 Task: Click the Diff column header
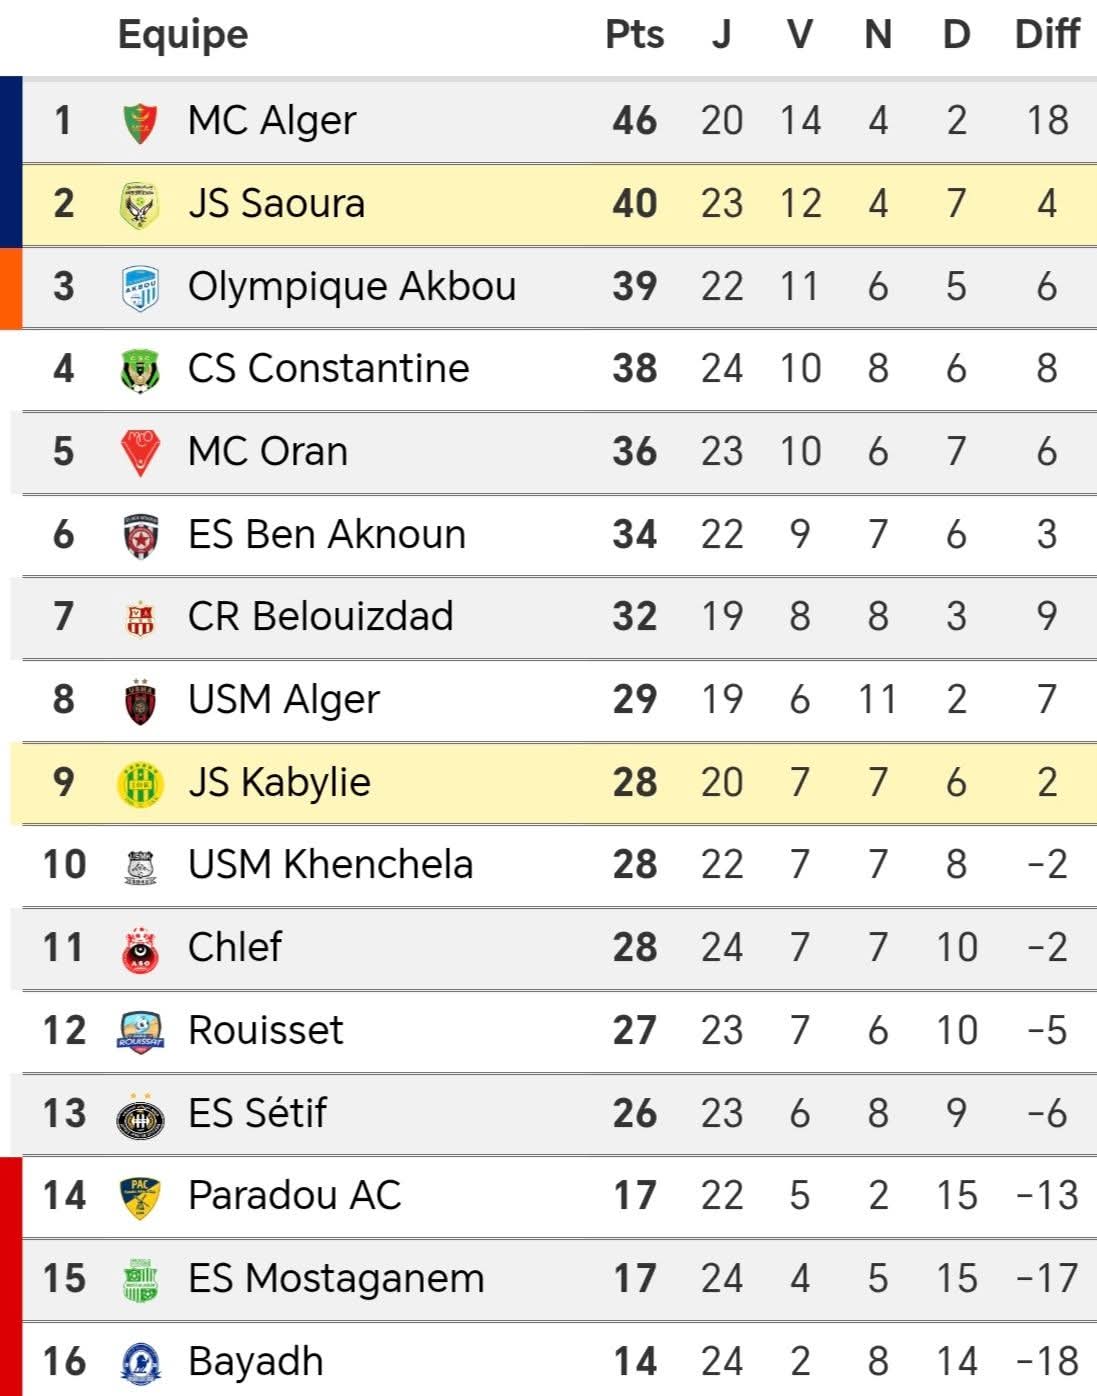1046,35
